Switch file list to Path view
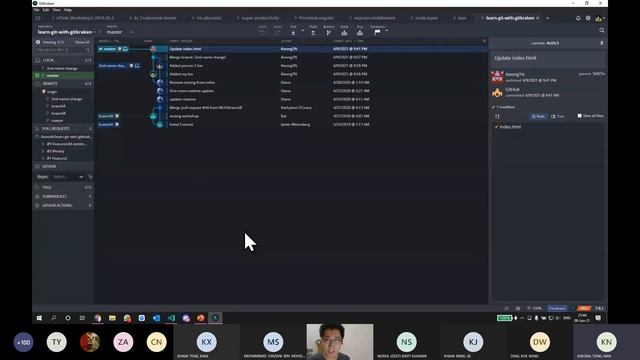The image size is (640, 360). (x=538, y=116)
